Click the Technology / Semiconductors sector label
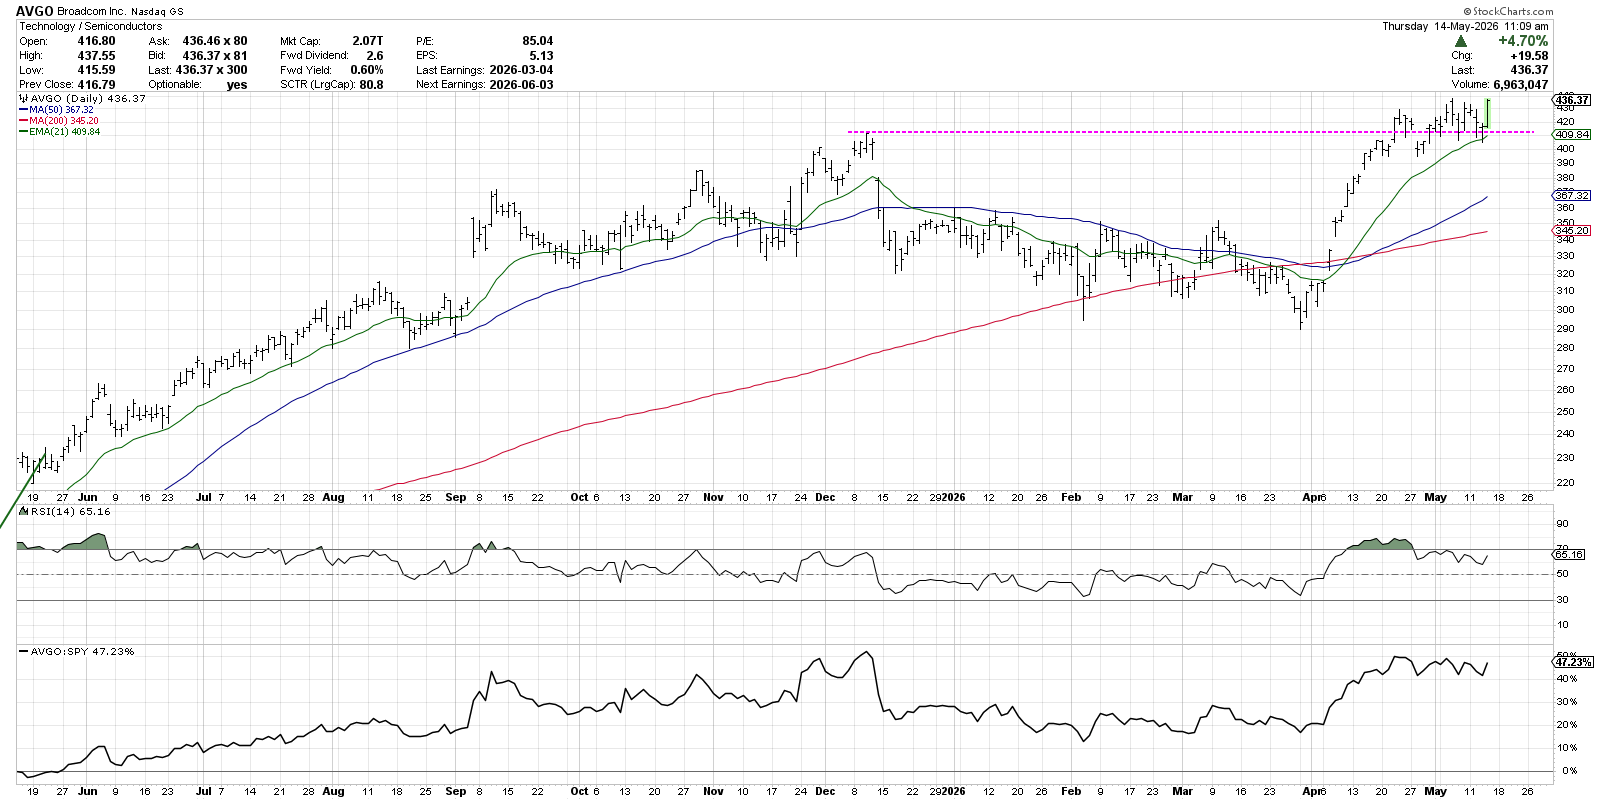This screenshot has width=1600, height=800. 90,26
